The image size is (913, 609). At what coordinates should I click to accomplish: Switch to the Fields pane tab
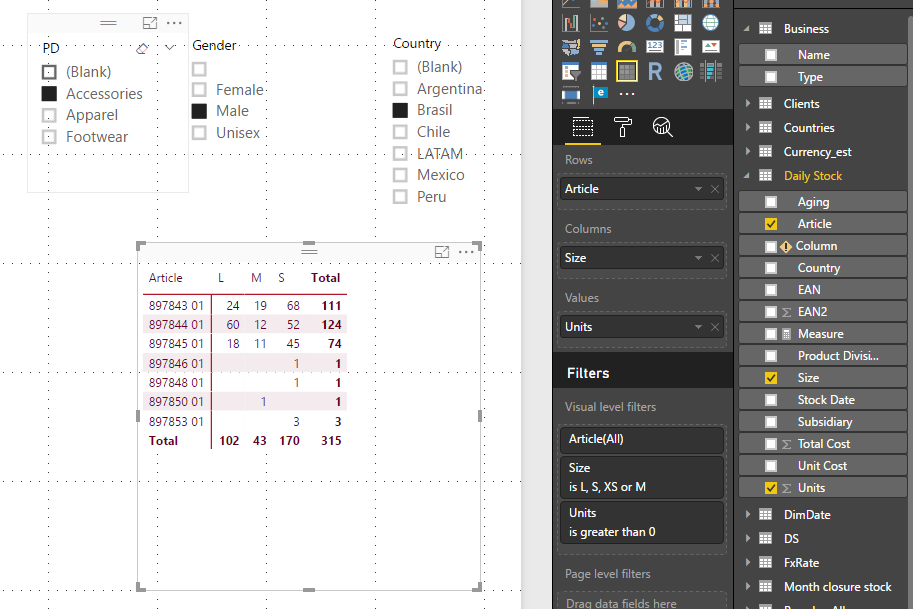(583, 127)
